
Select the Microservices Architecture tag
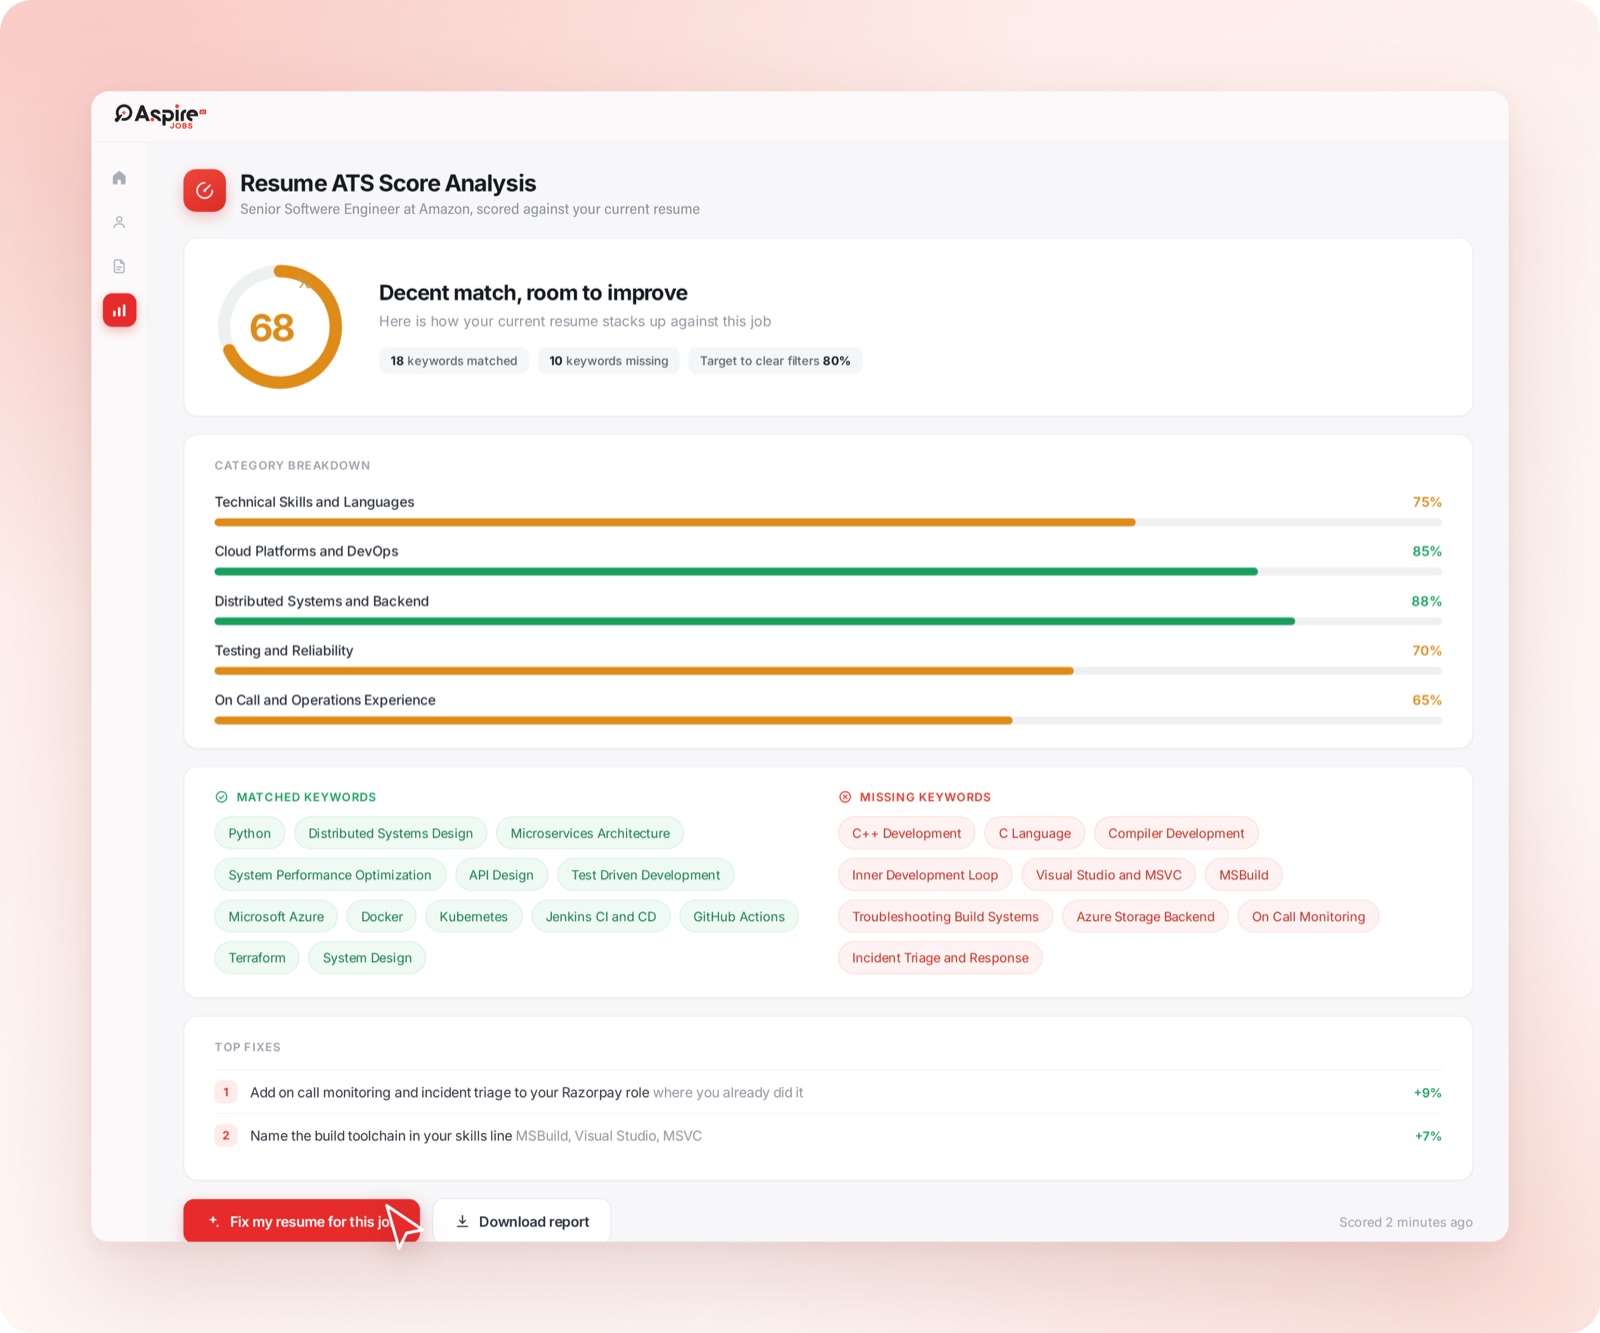(x=590, y=833)
